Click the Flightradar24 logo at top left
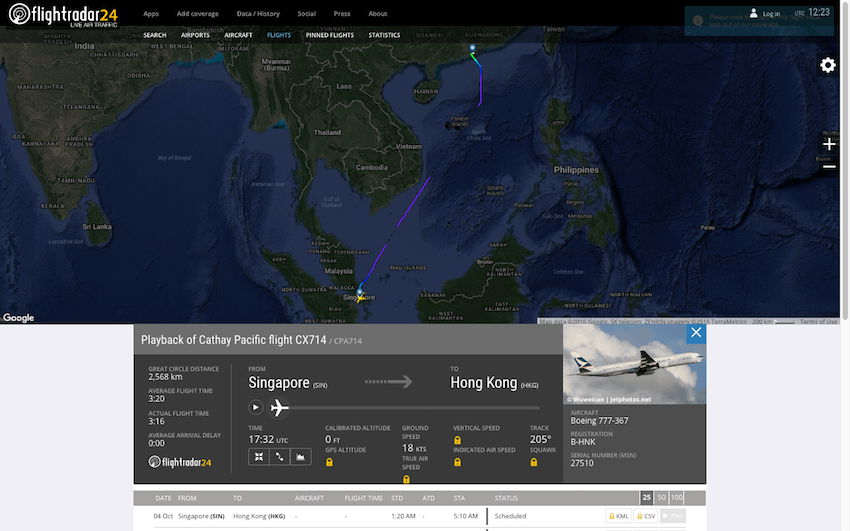Screen dimensions: 850x531 [63, 15]
